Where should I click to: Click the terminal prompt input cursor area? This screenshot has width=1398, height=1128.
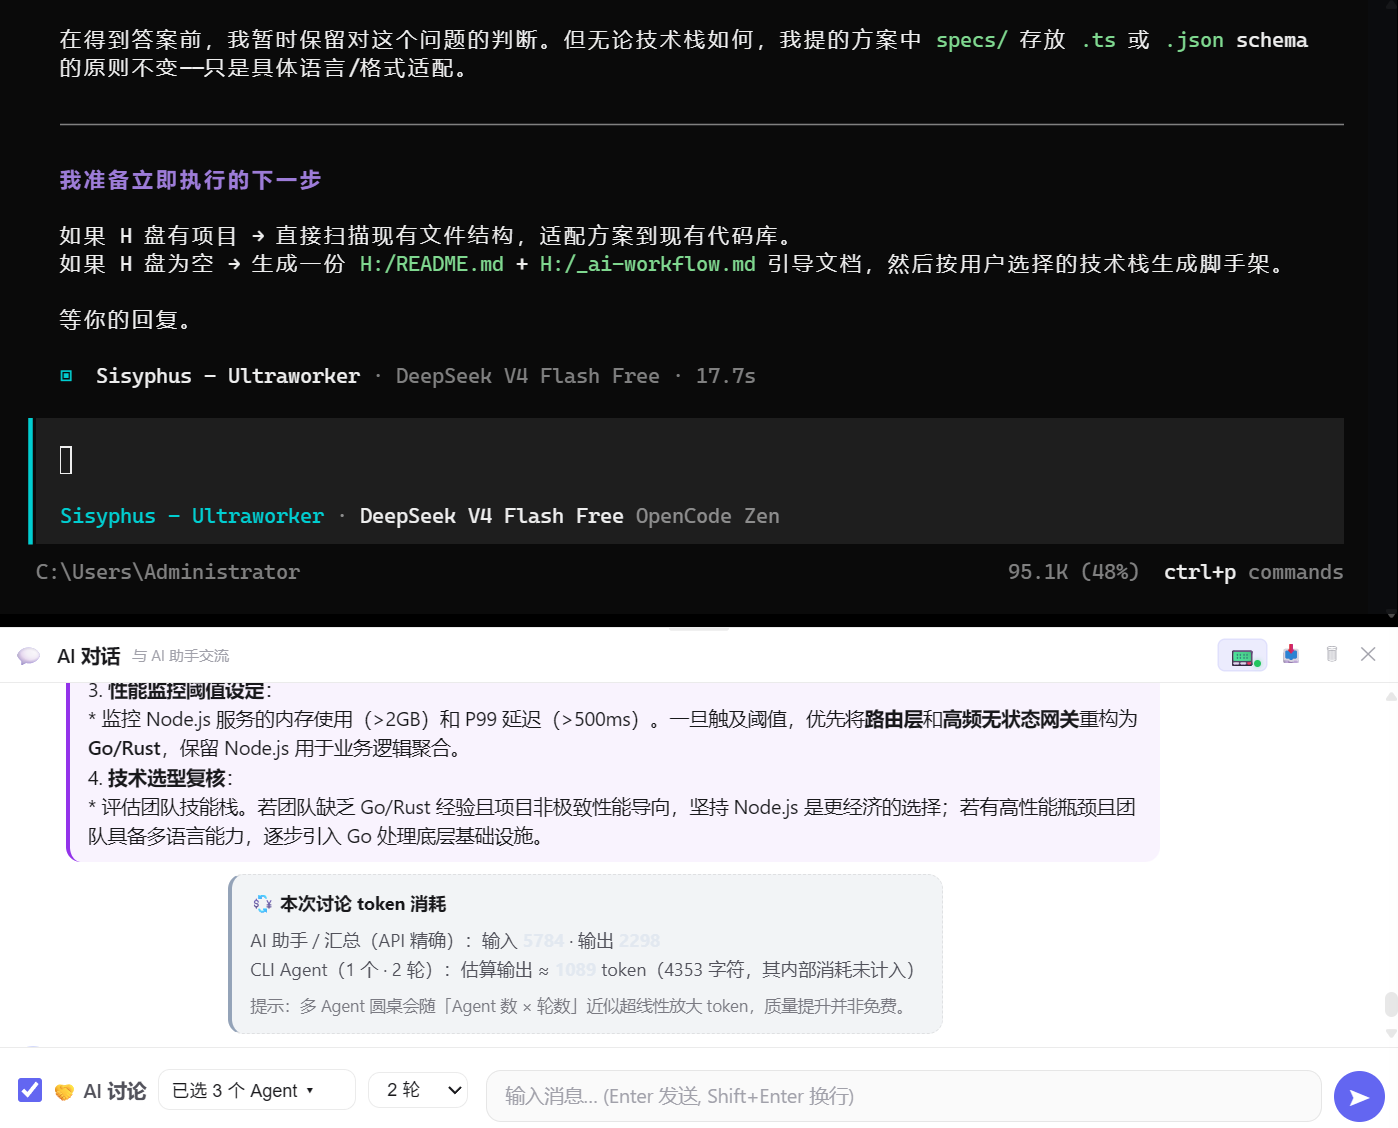(x=66, y=460)
